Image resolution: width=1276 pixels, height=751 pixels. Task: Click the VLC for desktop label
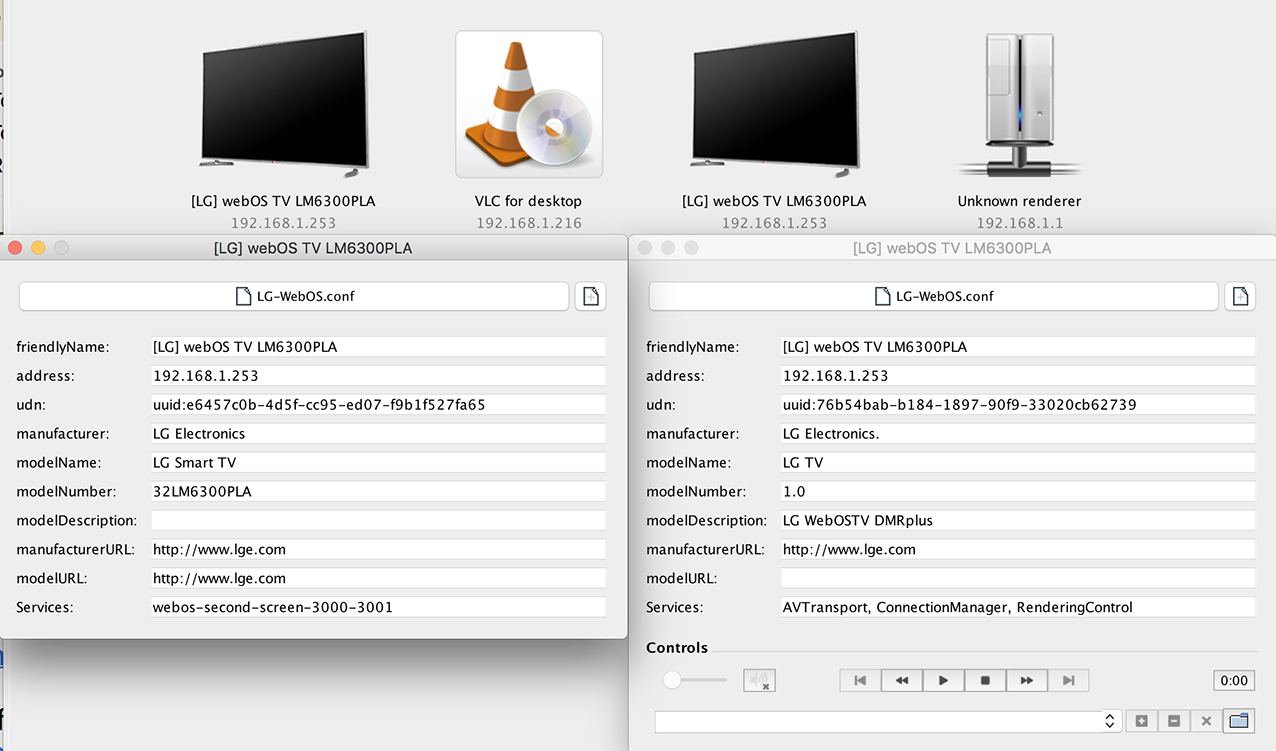pos(528,201)
